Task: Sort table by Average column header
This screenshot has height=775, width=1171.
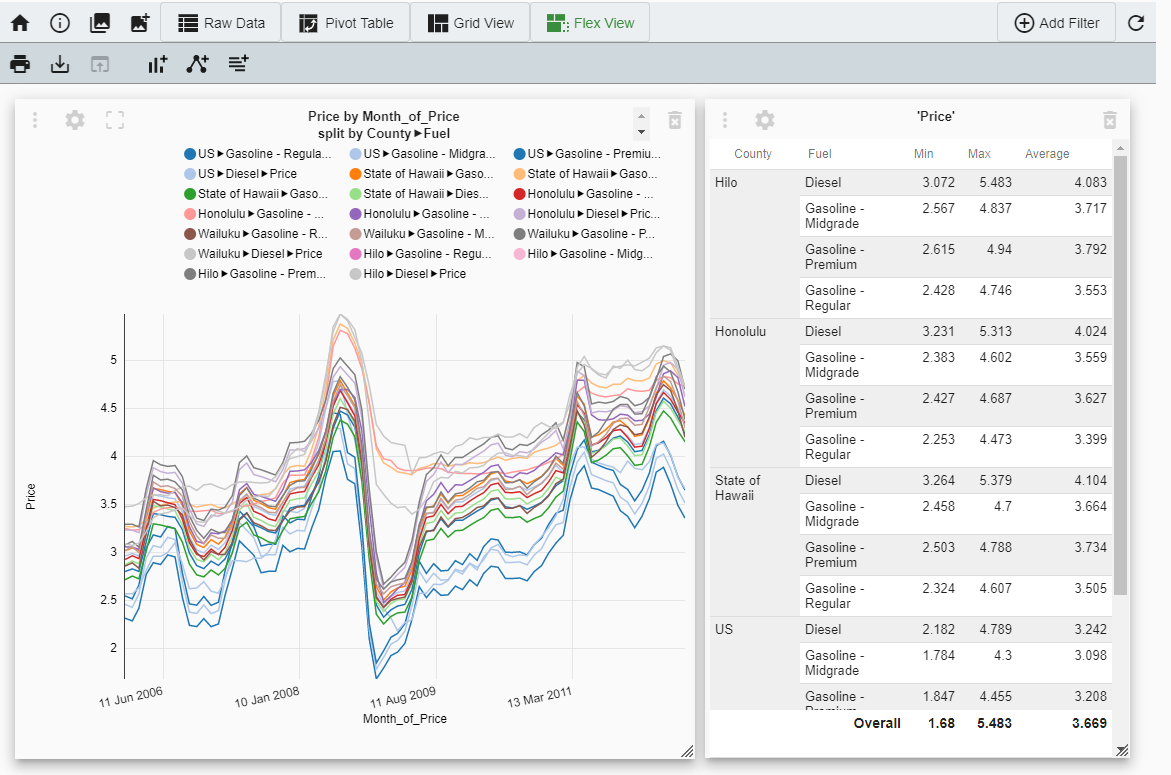Action: pos(1047,154)
